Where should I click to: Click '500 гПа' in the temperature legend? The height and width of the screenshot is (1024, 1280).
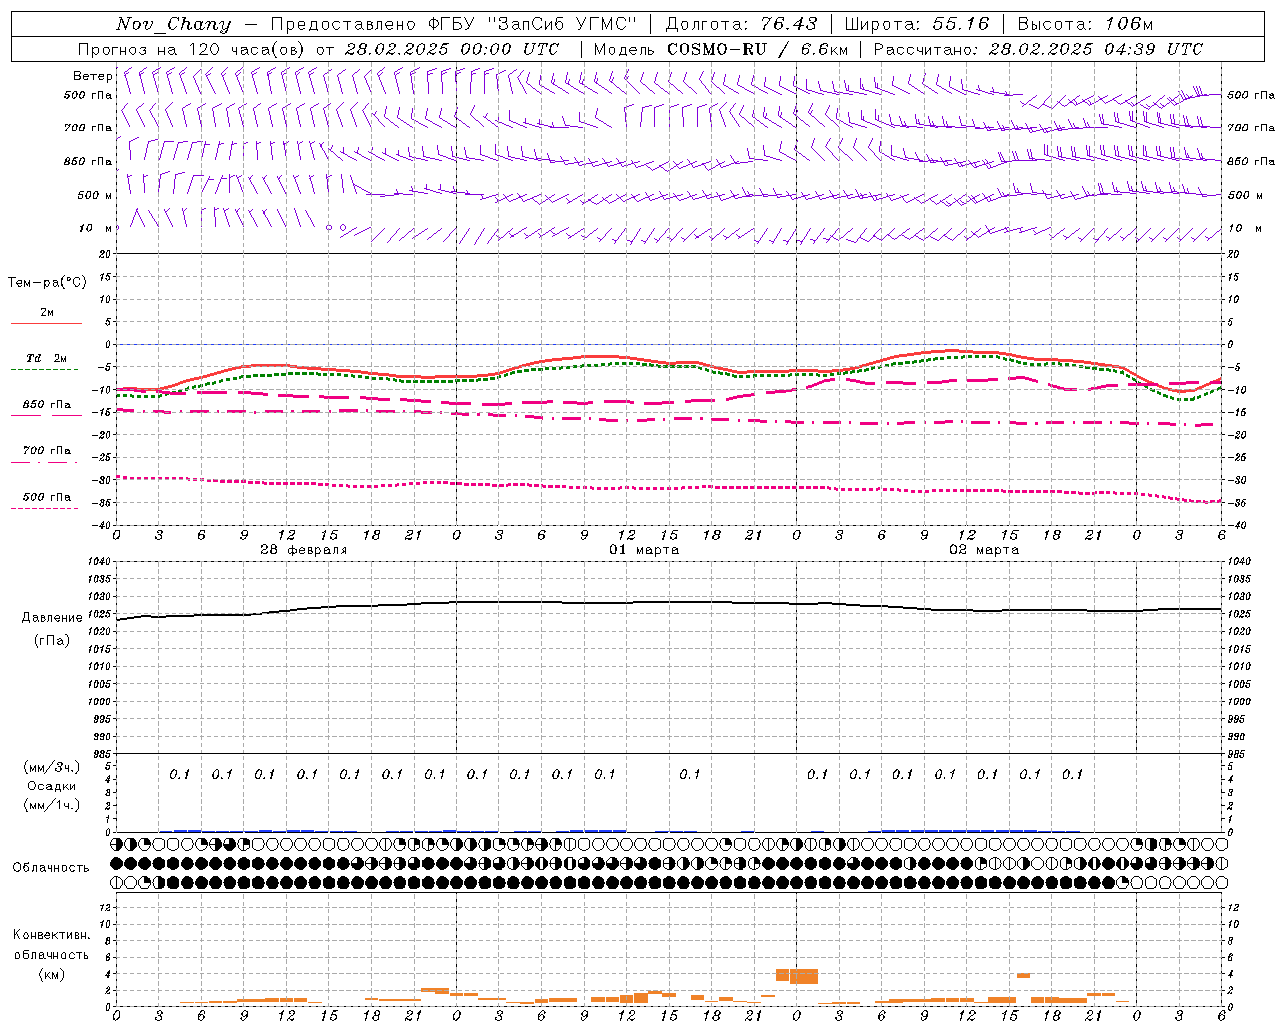(x=47, y=497)
